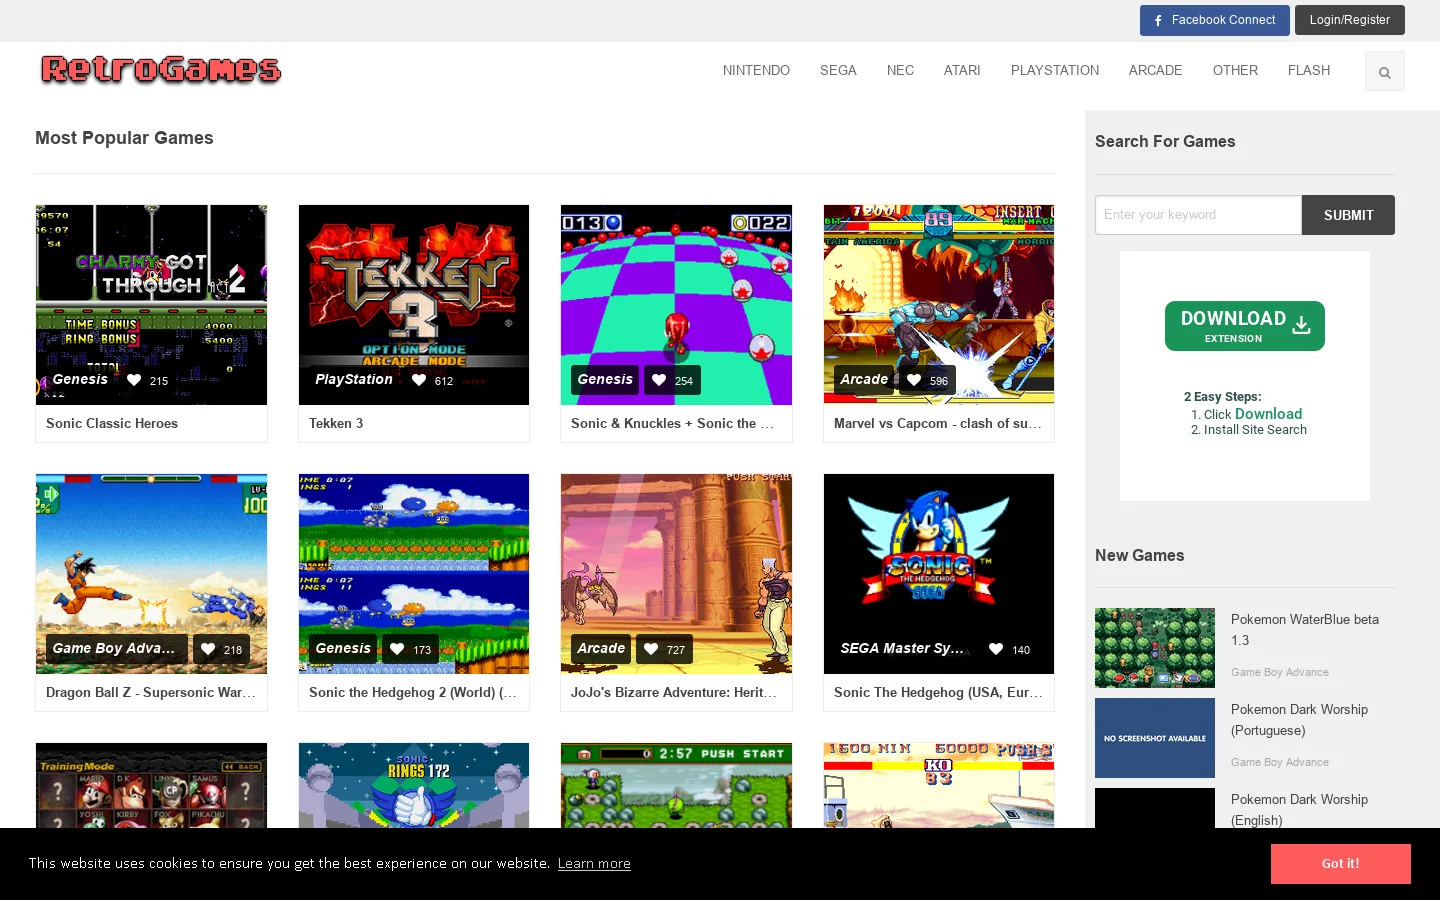This screenshot has height=900, width=1440.
Task: Open the ATARI menu
Action: (962, 71)
